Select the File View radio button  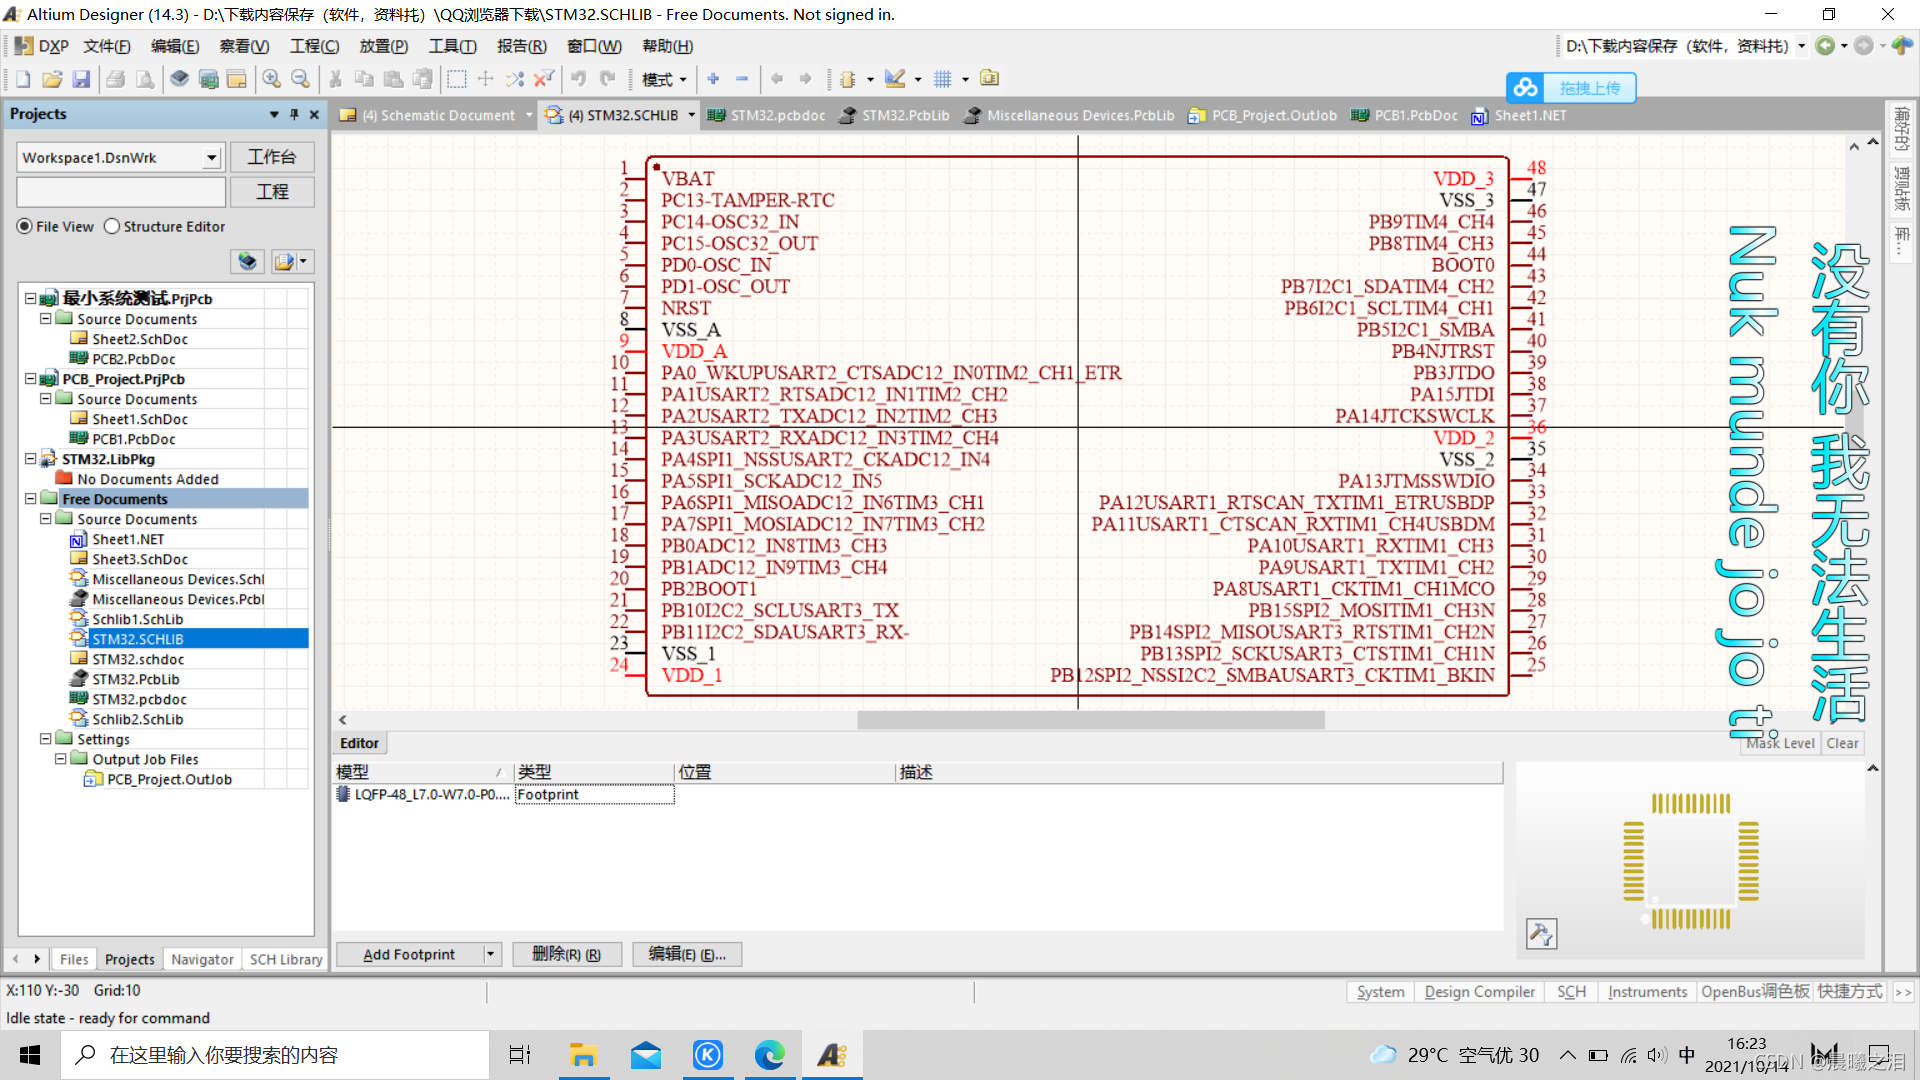pyautogui.click(x=25, y=227)
